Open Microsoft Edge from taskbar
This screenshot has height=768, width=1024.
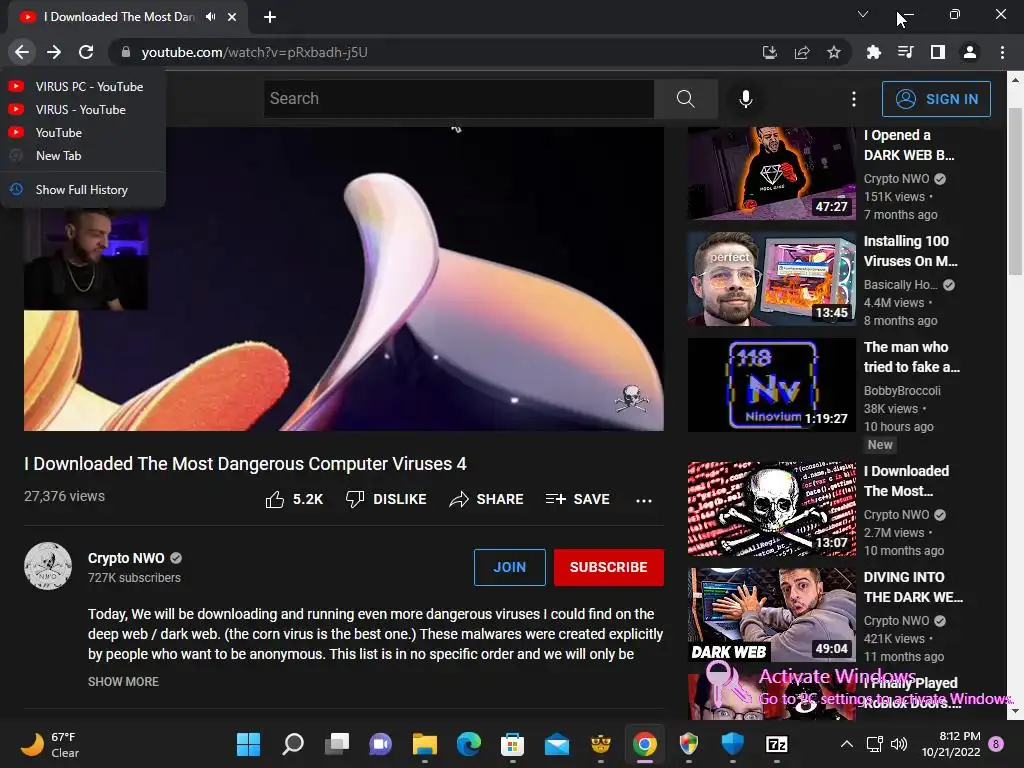469,744
